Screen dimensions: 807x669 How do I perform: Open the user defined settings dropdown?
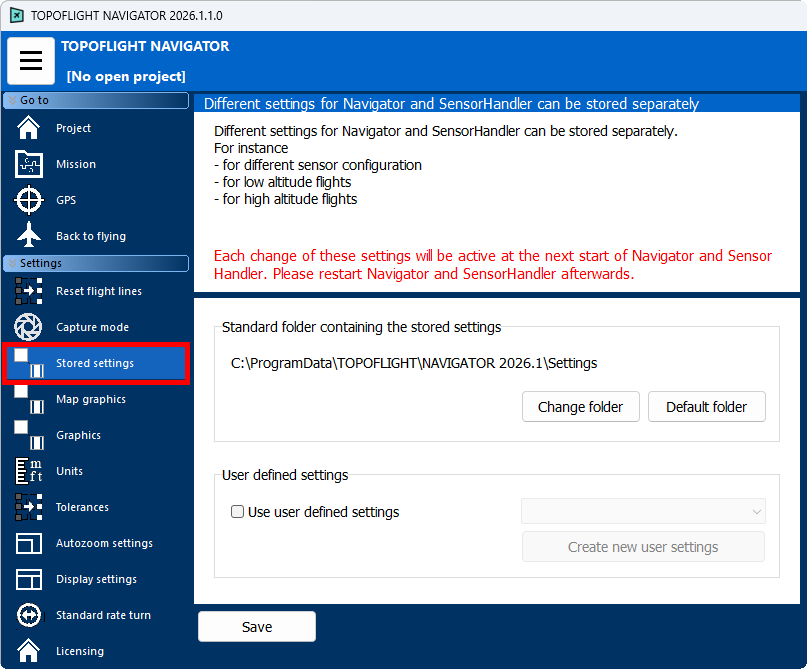coord(643,512)
